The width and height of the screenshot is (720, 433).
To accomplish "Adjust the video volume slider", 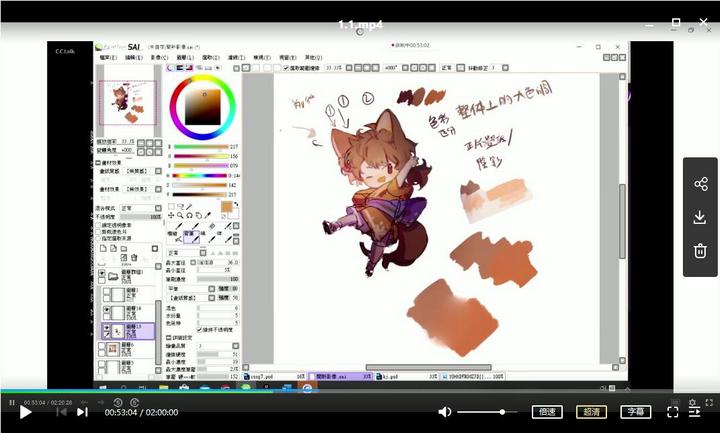I will point(487,412).
